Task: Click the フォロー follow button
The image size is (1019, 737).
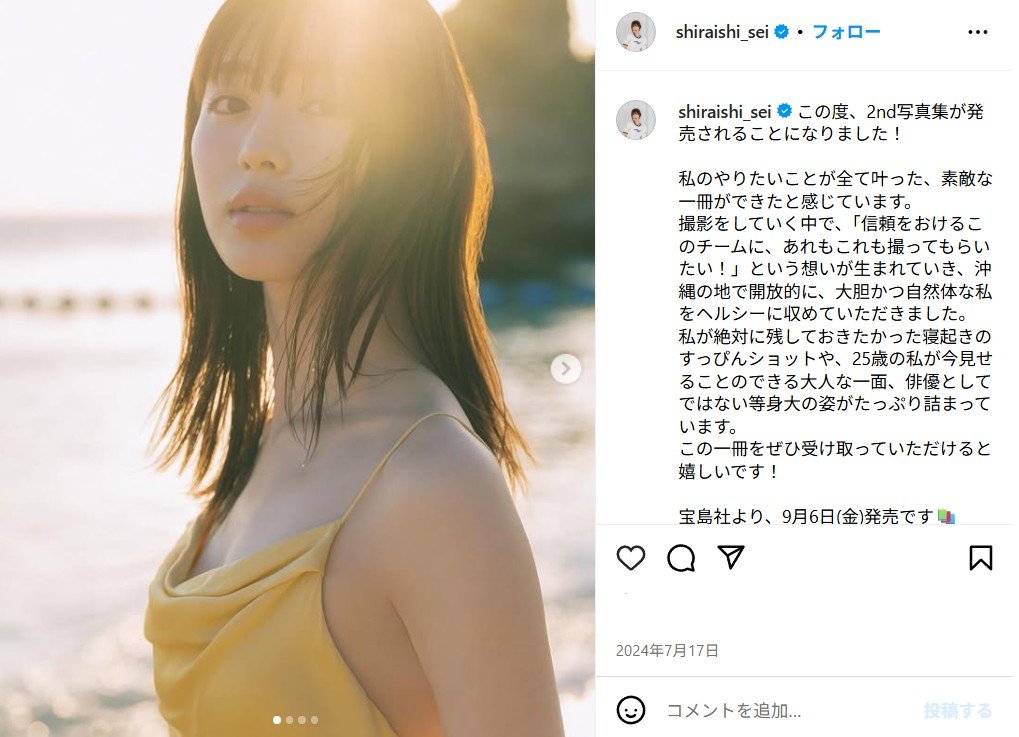Action: pos(846,32)
